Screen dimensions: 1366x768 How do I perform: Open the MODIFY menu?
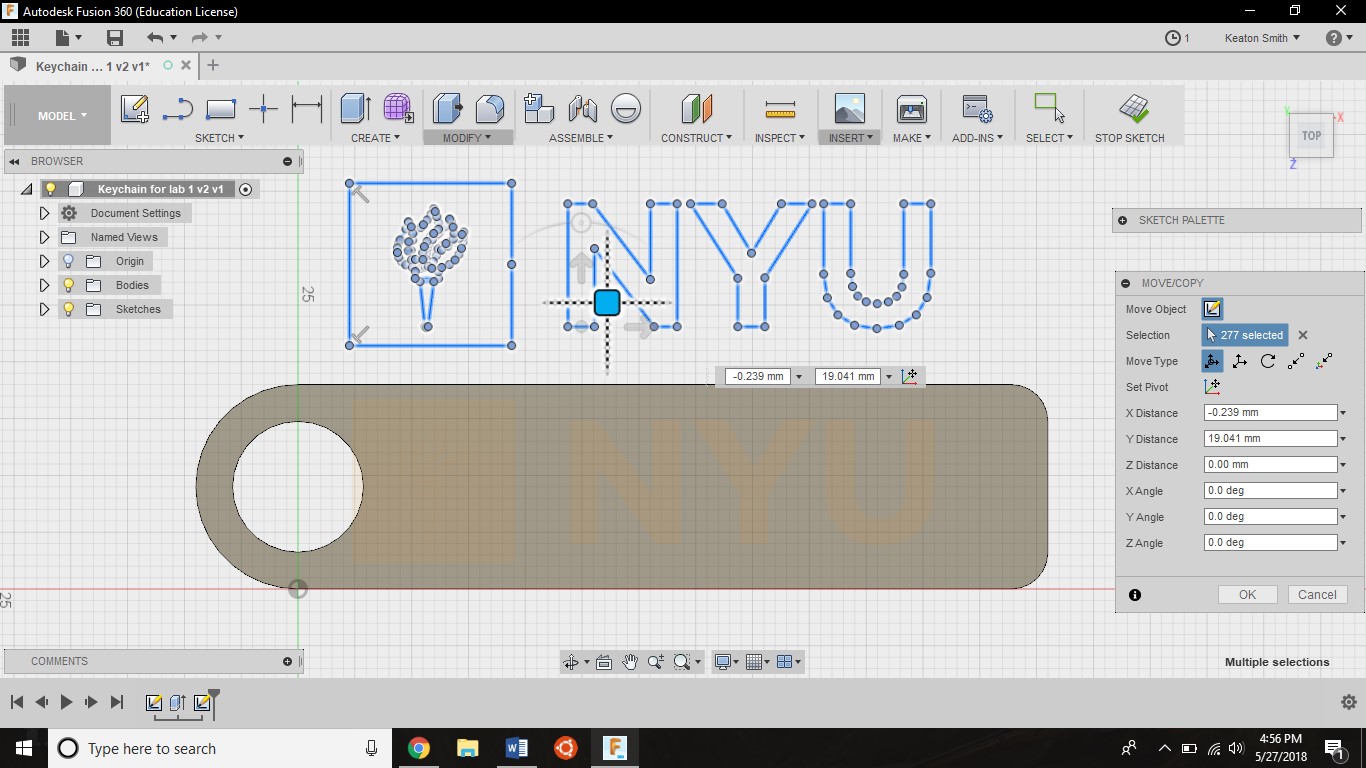coord(467,138)
